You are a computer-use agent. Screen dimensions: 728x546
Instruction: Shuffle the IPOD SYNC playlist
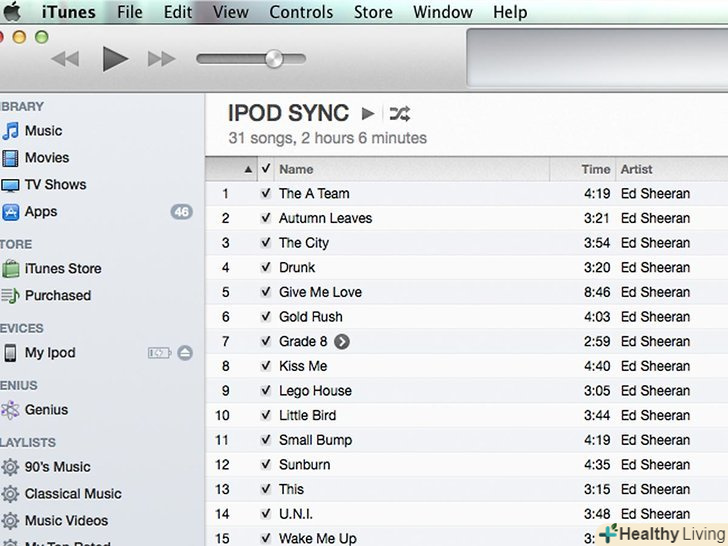click(399, 113)
